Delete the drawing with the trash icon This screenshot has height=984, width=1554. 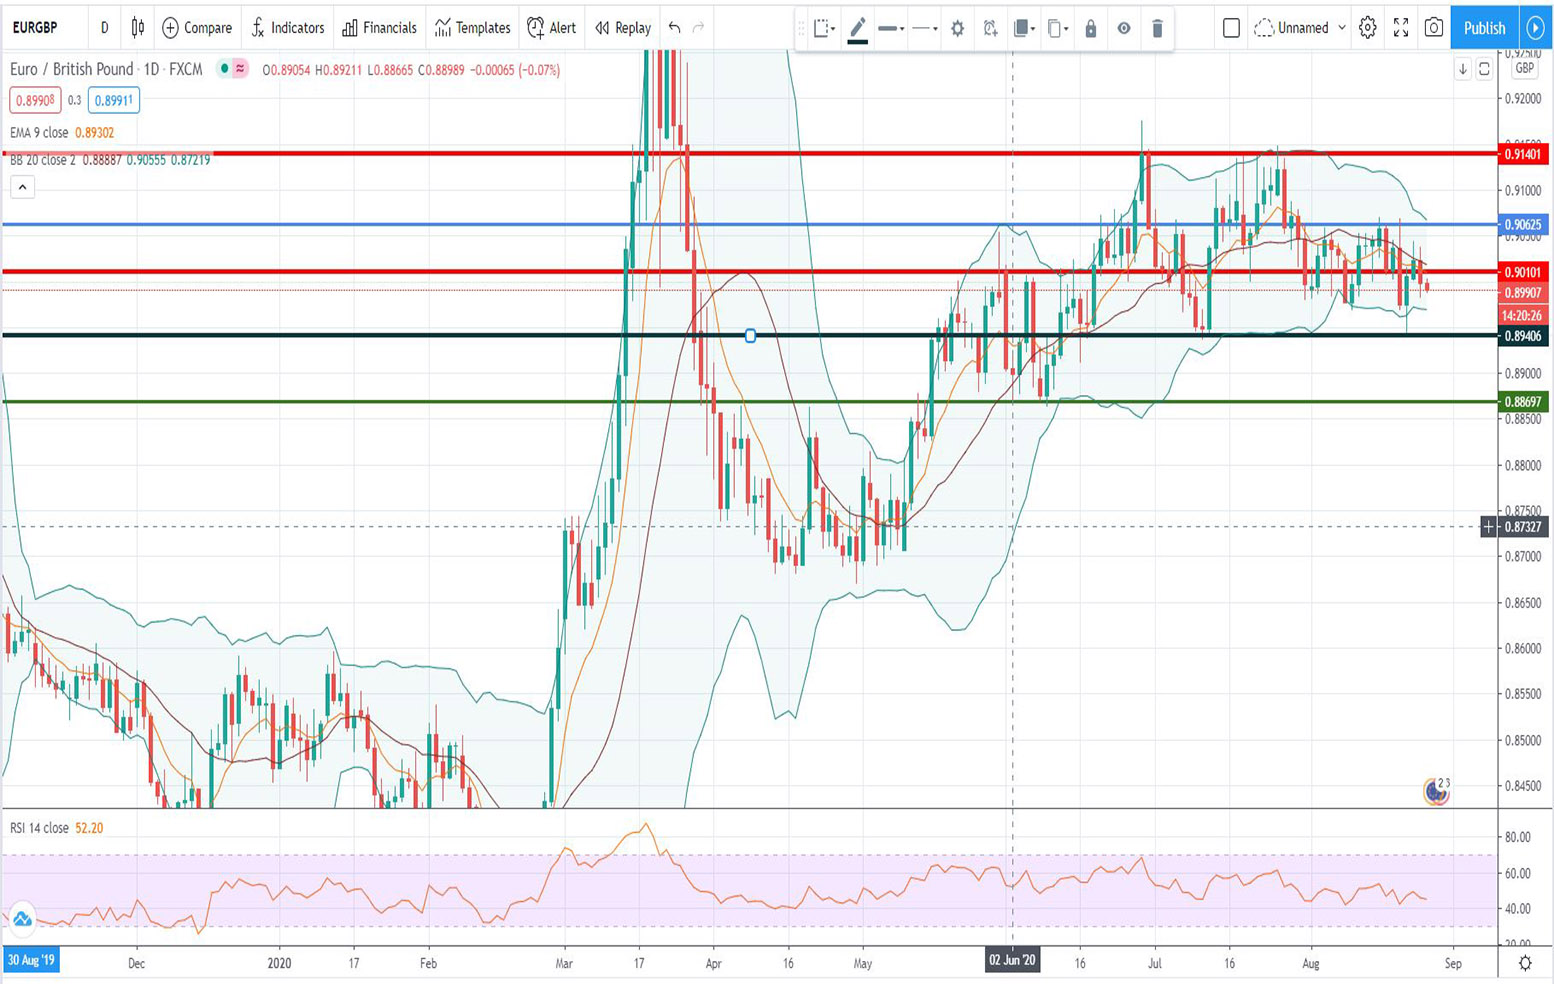point(1157,29)
